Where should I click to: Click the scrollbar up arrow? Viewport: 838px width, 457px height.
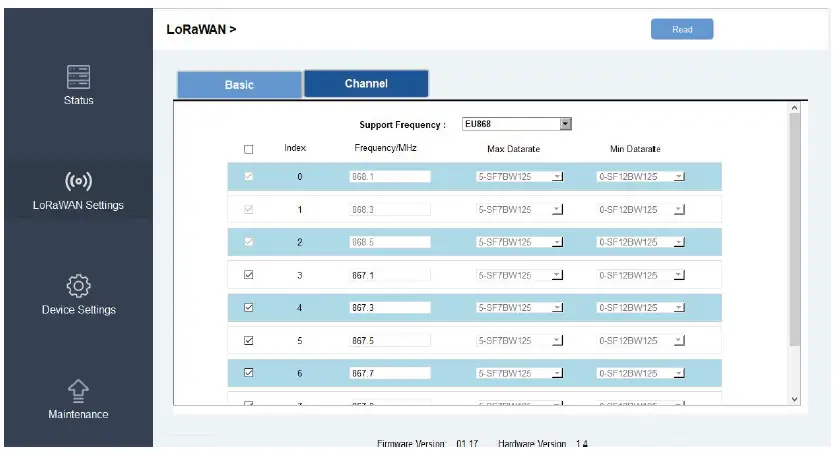click(x=795, y=108)
